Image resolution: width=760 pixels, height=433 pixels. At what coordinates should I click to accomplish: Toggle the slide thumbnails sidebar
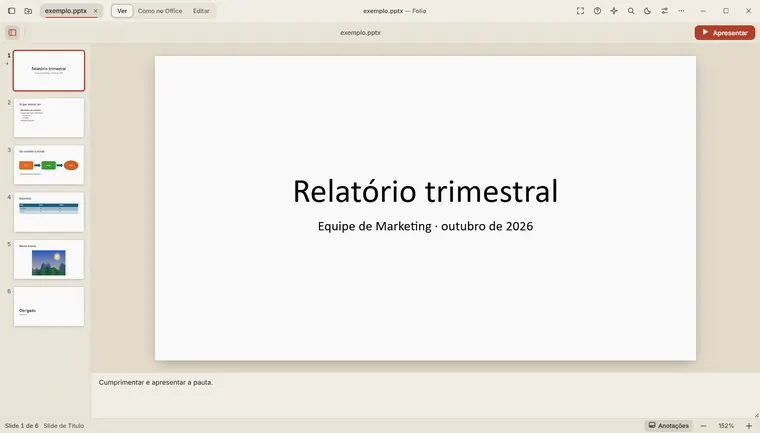(13, 32)
